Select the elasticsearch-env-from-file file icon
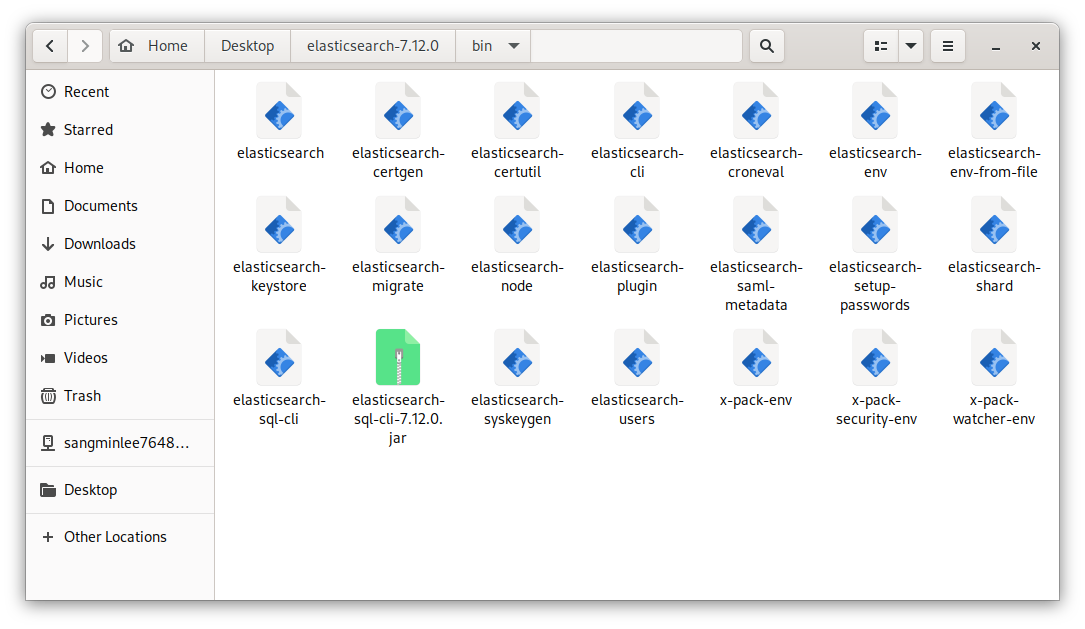This screenshot has width=1085, height=629. 994,111
